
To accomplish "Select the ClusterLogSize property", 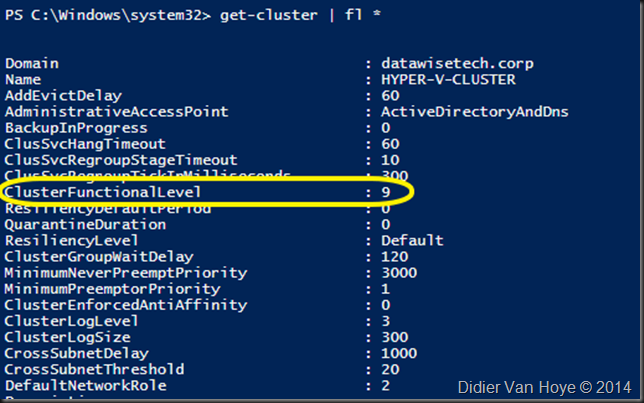I will pyautogui.click(x=68, y=338).
